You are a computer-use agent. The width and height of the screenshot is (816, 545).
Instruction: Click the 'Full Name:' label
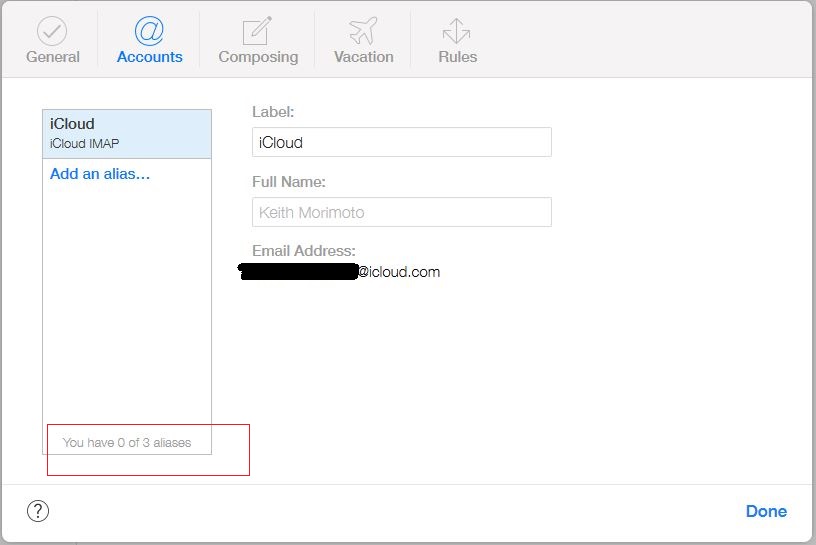289,182
